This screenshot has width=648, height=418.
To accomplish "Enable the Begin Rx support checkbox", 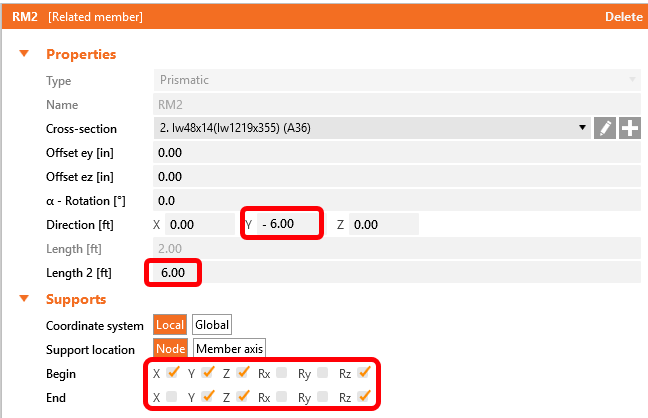I will 281,373.
